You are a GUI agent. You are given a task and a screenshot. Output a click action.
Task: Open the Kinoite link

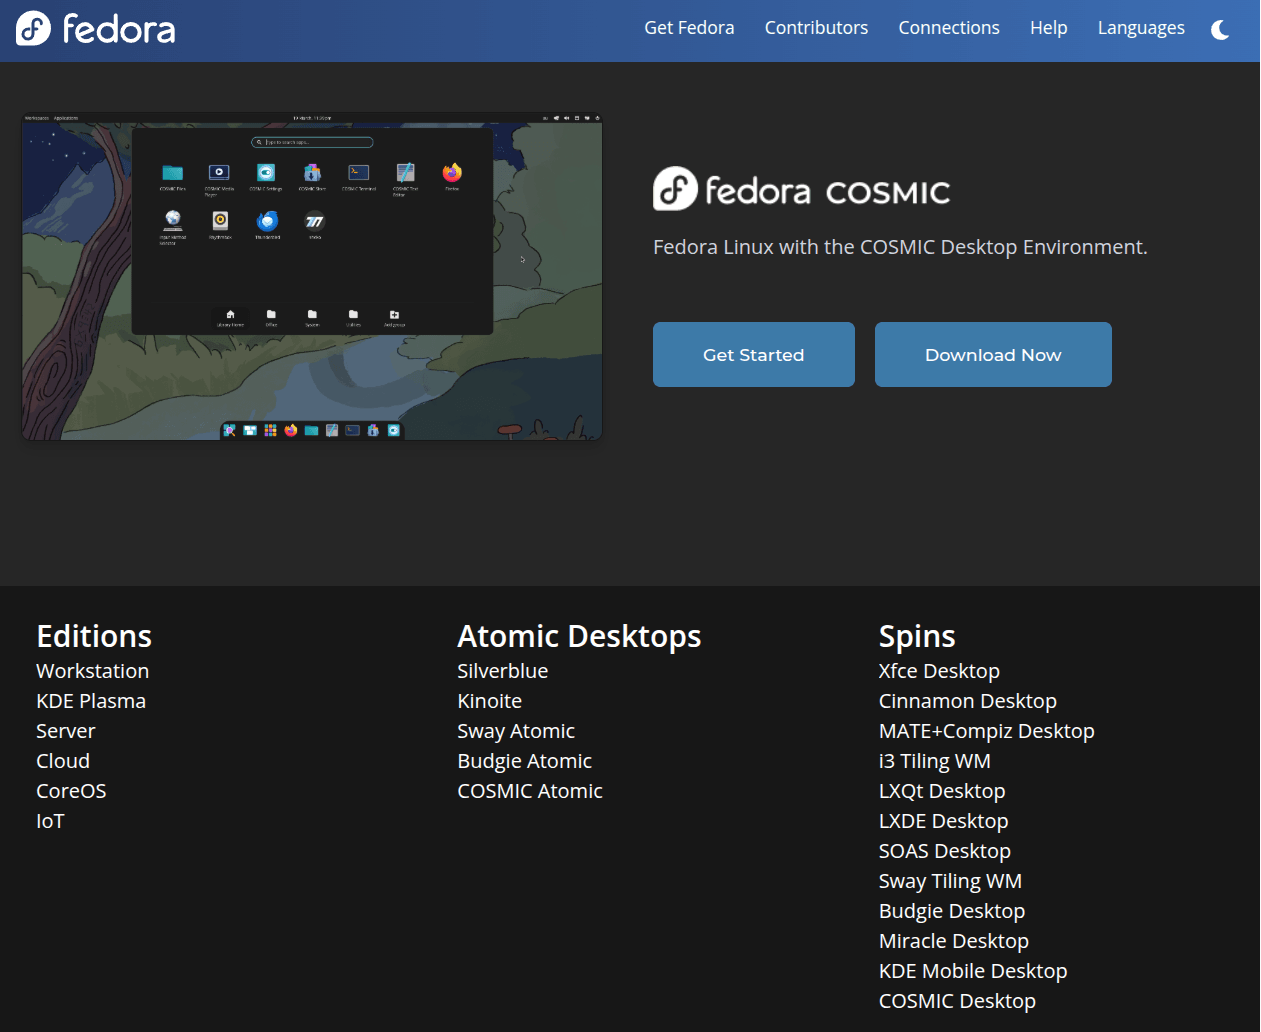pos(490,701)
